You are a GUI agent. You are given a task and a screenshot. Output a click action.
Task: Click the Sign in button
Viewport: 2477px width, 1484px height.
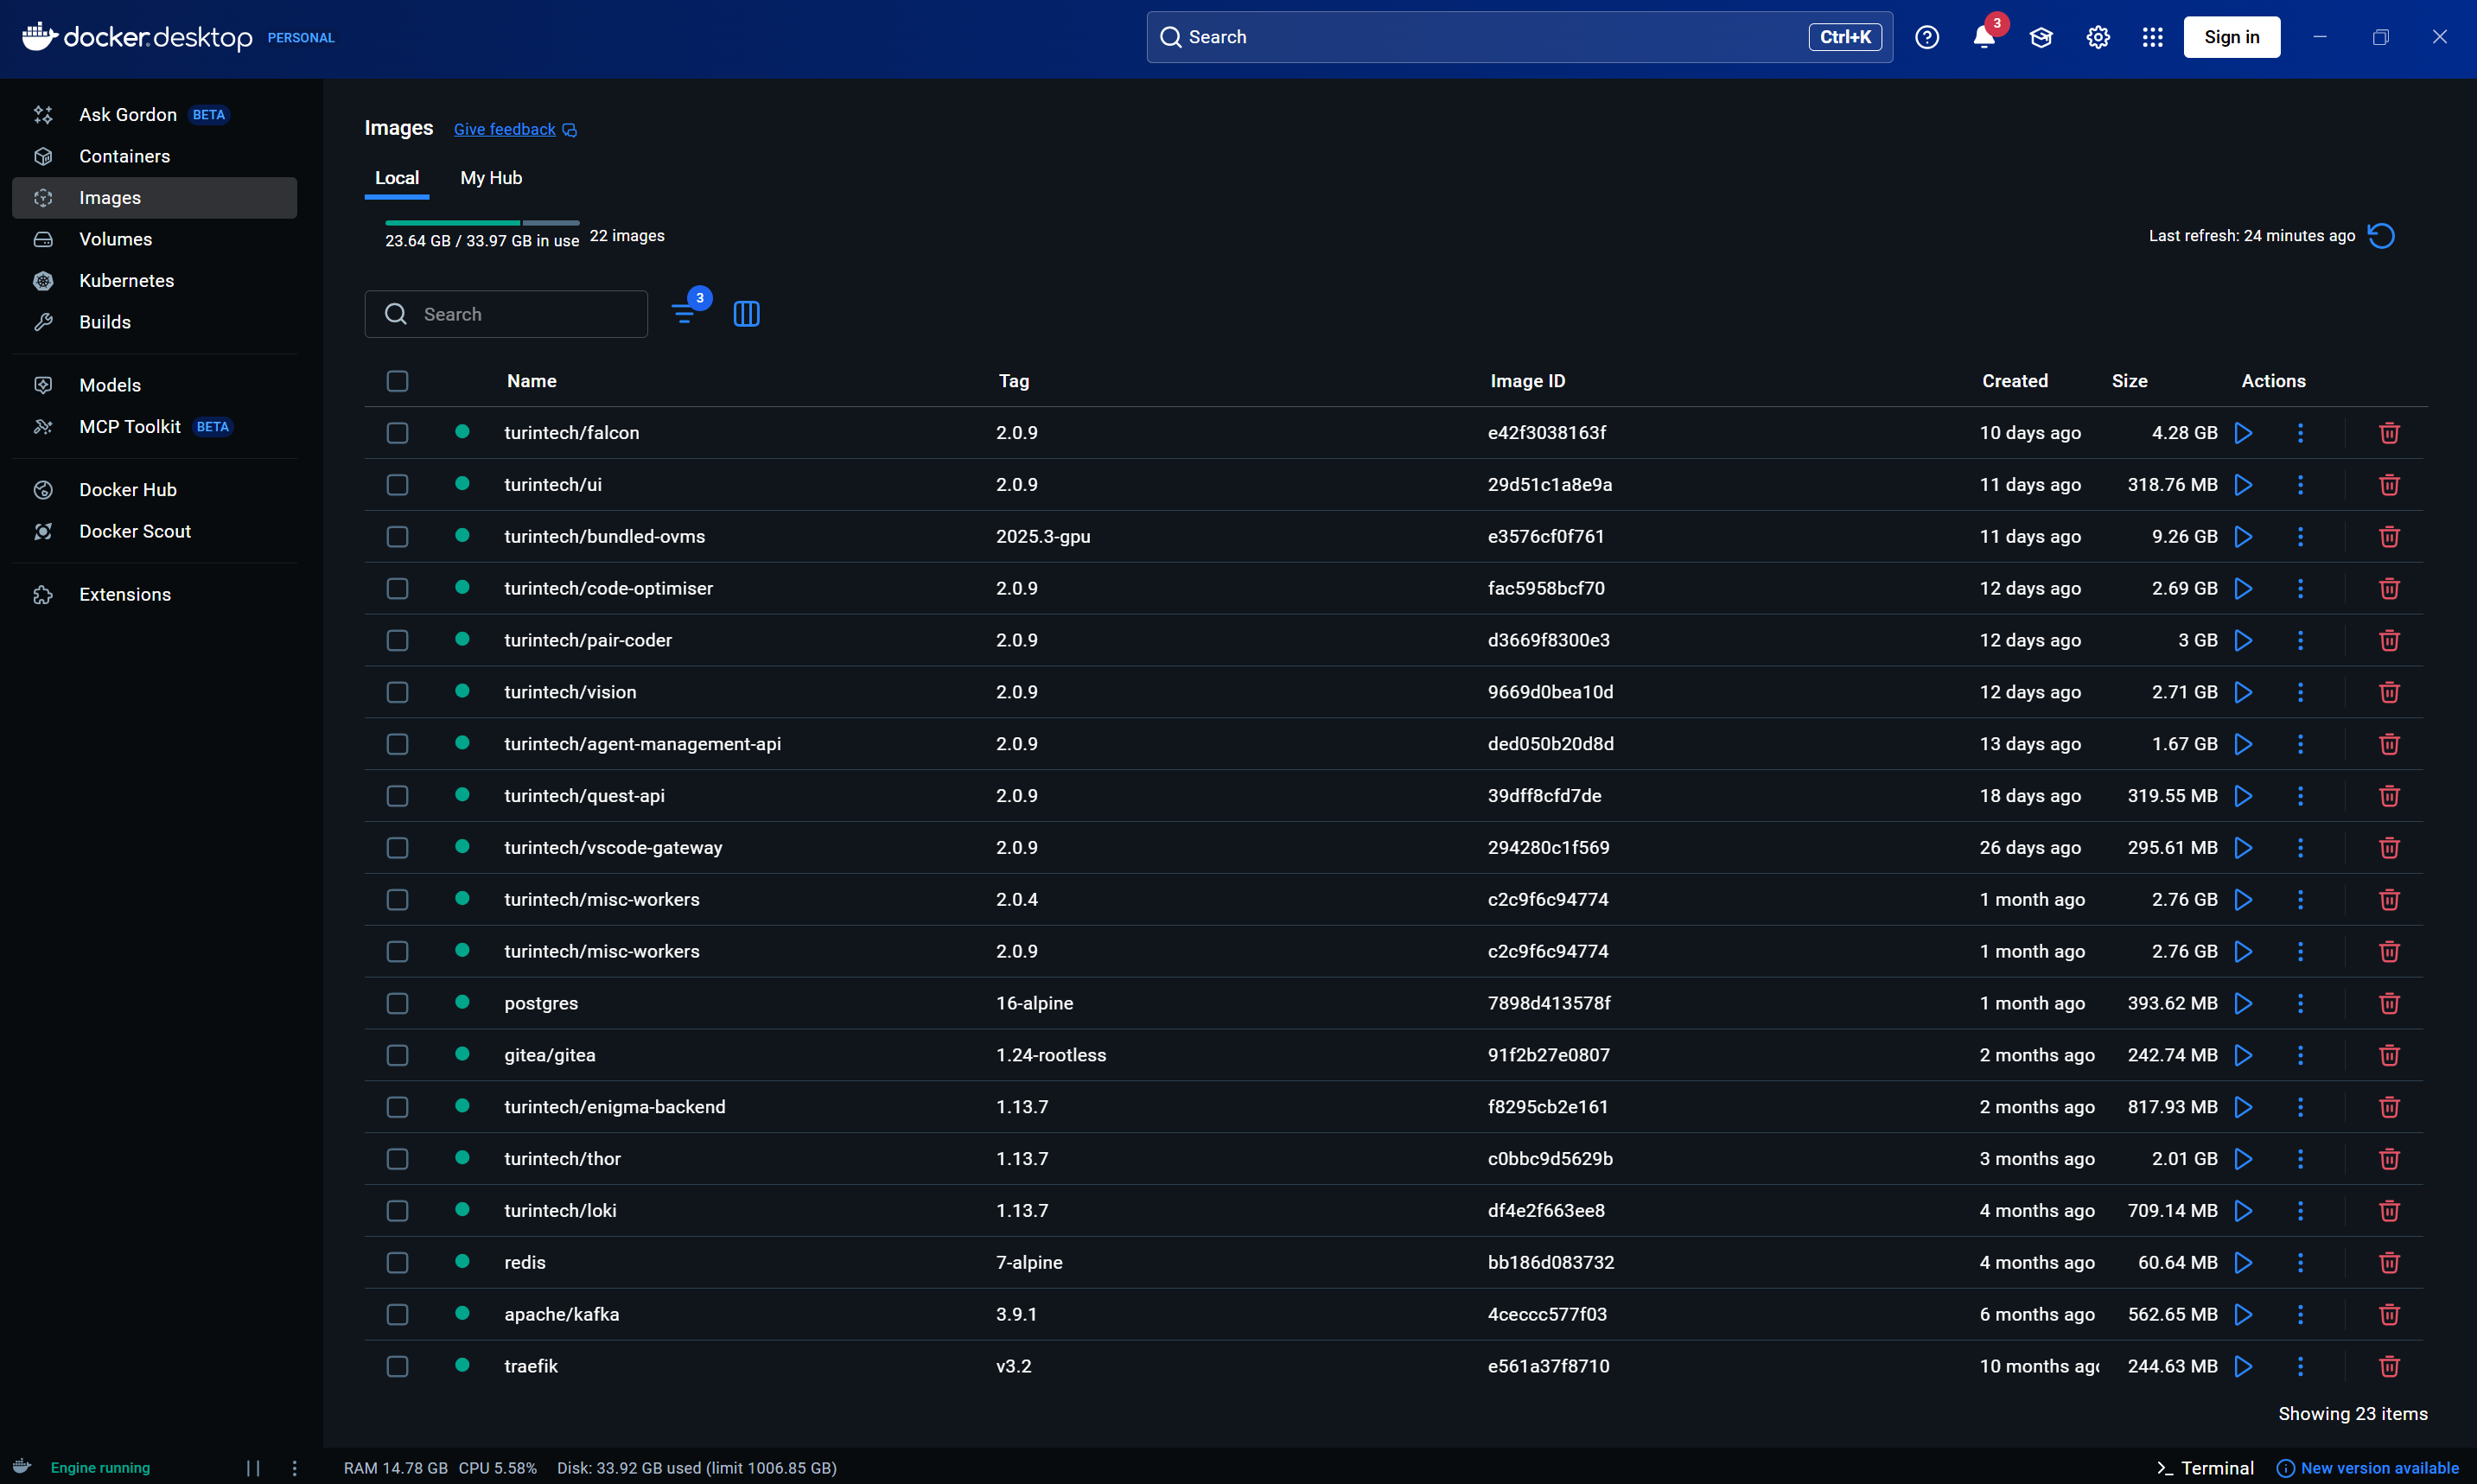pyautogui.click(x=2231, y=37)
